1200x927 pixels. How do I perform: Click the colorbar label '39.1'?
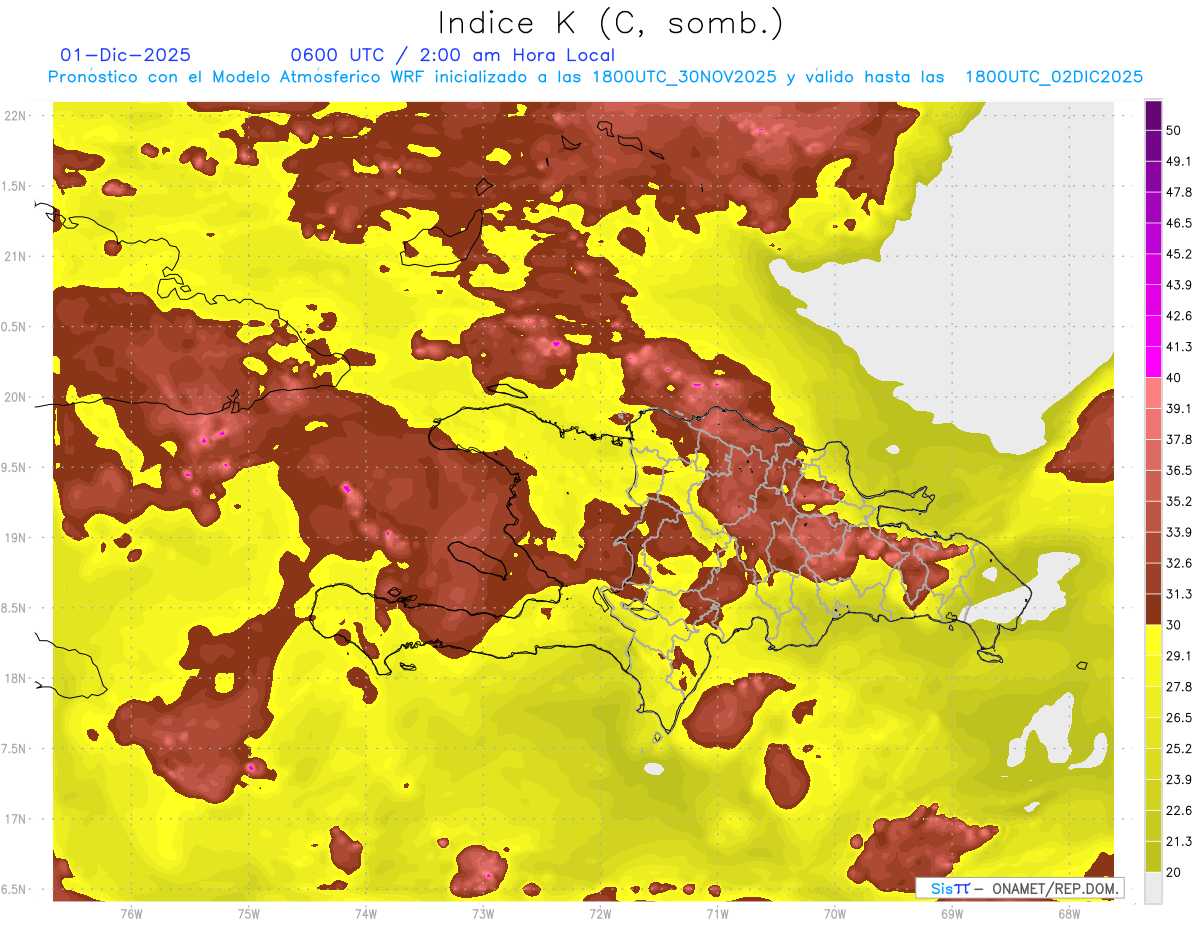point(1179,408)
